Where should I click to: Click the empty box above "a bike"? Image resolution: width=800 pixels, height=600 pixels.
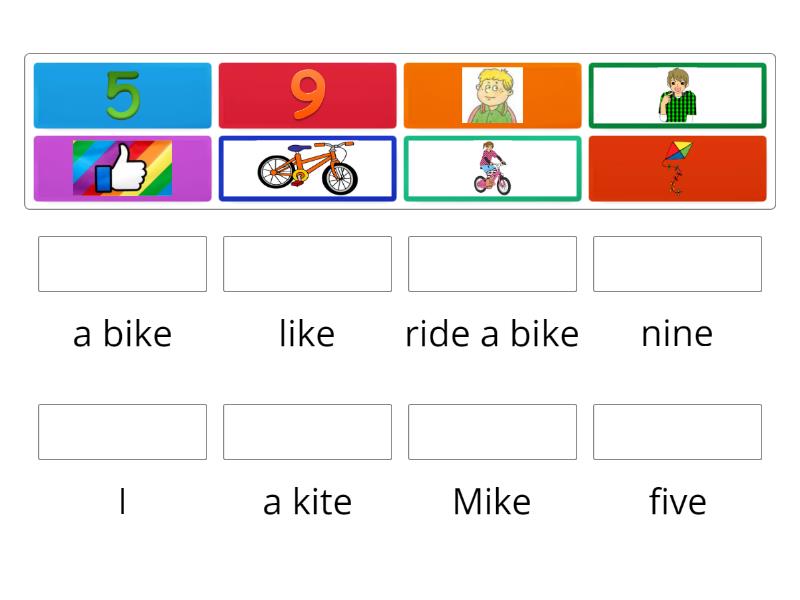pos(122,264)
